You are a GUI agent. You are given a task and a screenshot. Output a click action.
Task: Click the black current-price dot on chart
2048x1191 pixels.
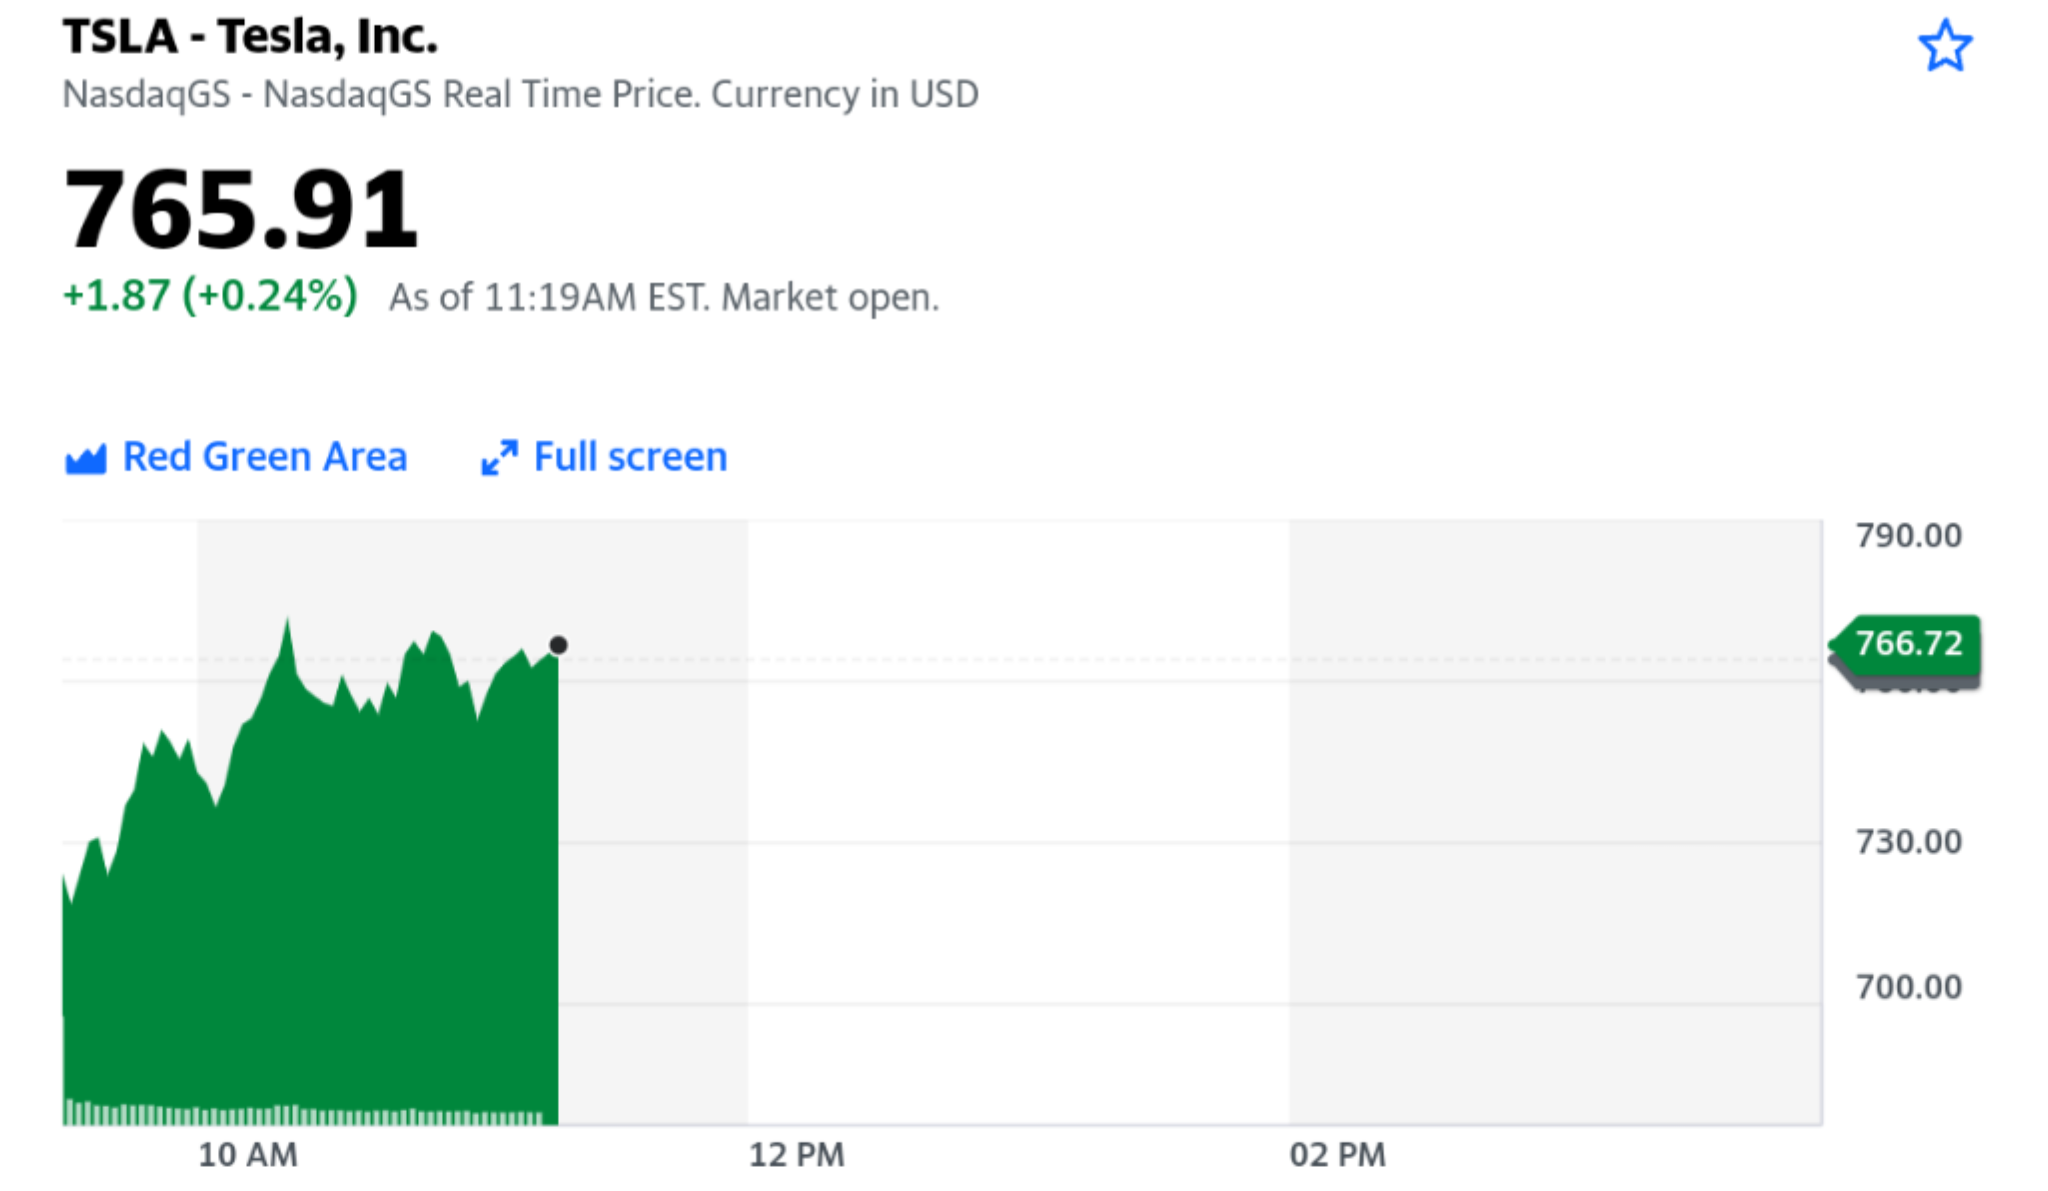[558, 645]
